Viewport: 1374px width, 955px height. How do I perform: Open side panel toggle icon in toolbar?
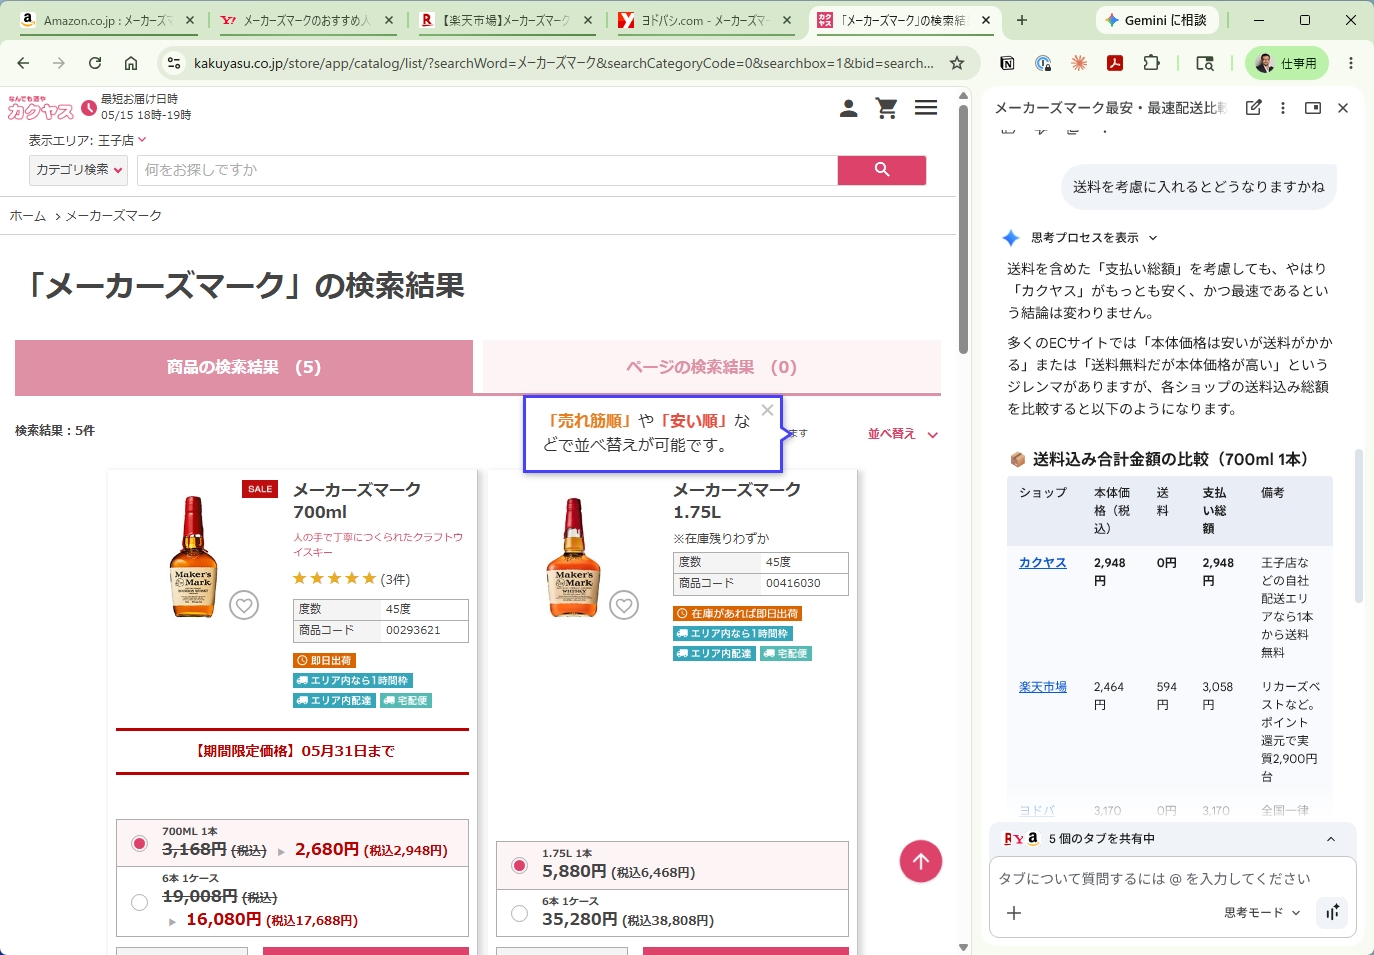(1205, 63)
